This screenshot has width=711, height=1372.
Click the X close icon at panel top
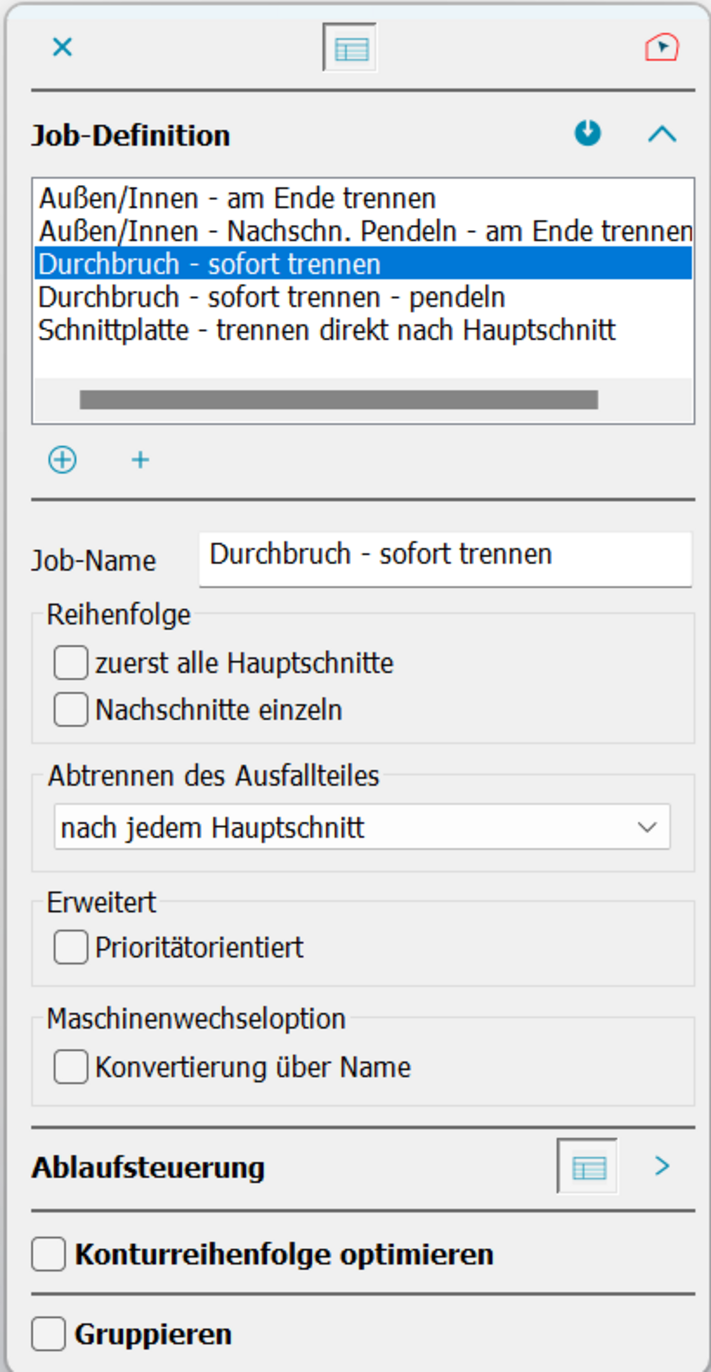pos(62,47)
